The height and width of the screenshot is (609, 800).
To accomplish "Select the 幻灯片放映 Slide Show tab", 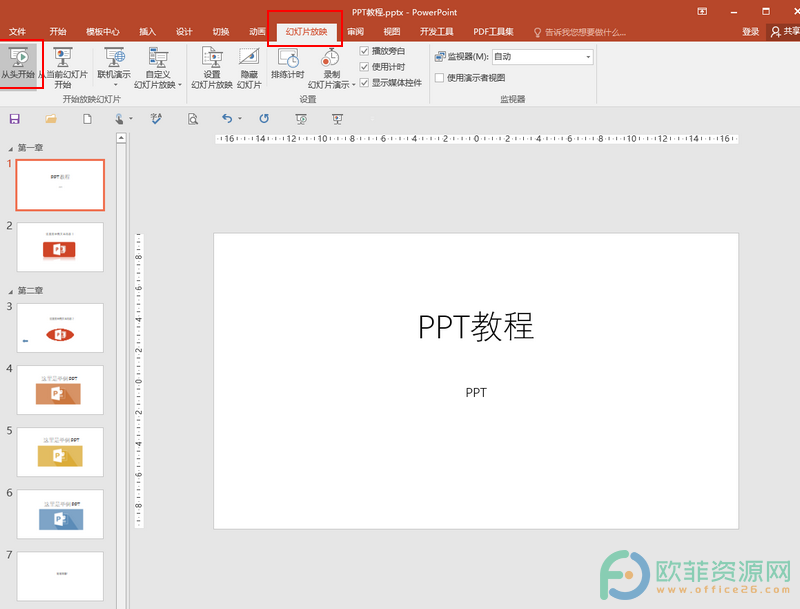I will 306,32.
